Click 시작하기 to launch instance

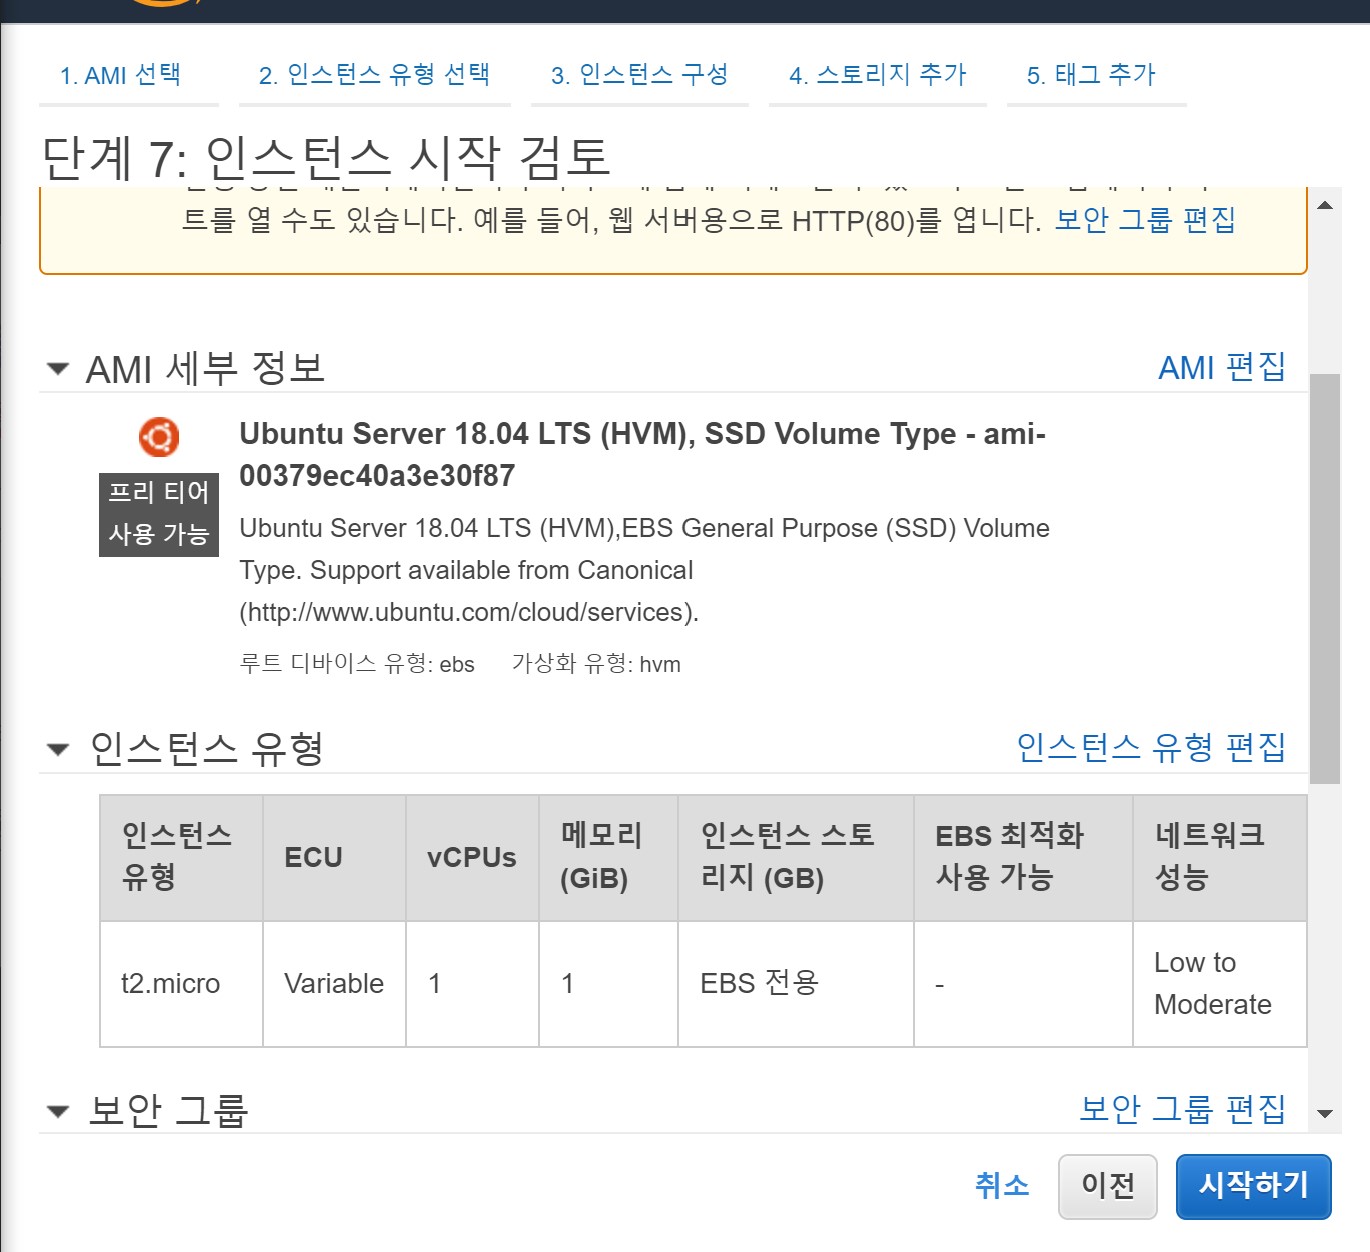click(1254, 1187)
